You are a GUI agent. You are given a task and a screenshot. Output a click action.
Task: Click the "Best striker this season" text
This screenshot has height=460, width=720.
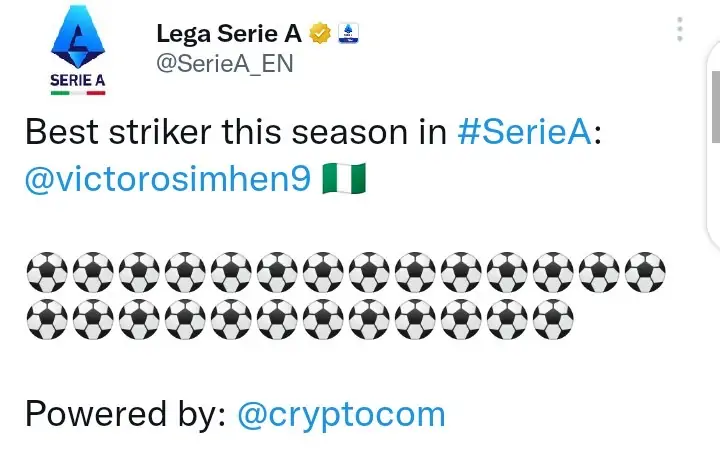click(x=235, y=133)
